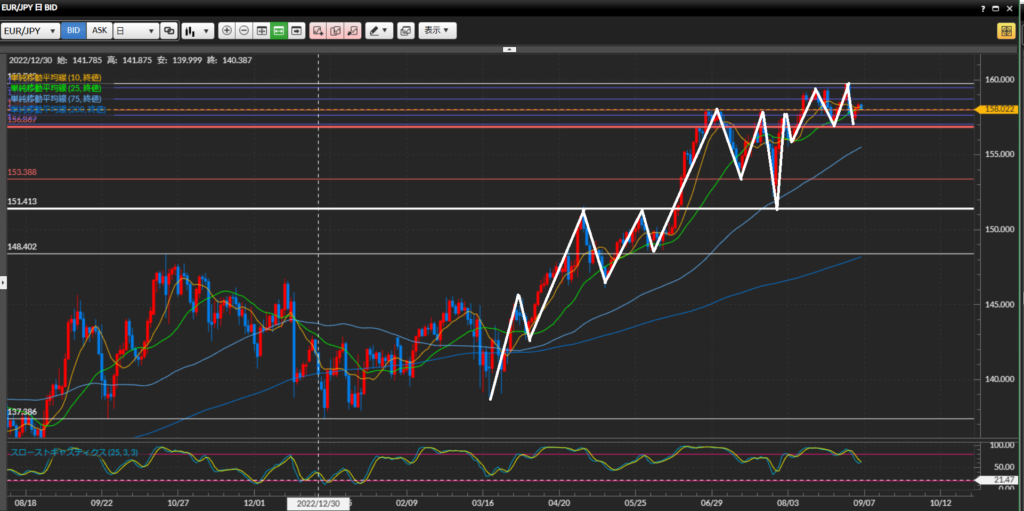Click the first pink drawing object icon
This screenshot has height=511, width=1024.
(x=318, y=31)
